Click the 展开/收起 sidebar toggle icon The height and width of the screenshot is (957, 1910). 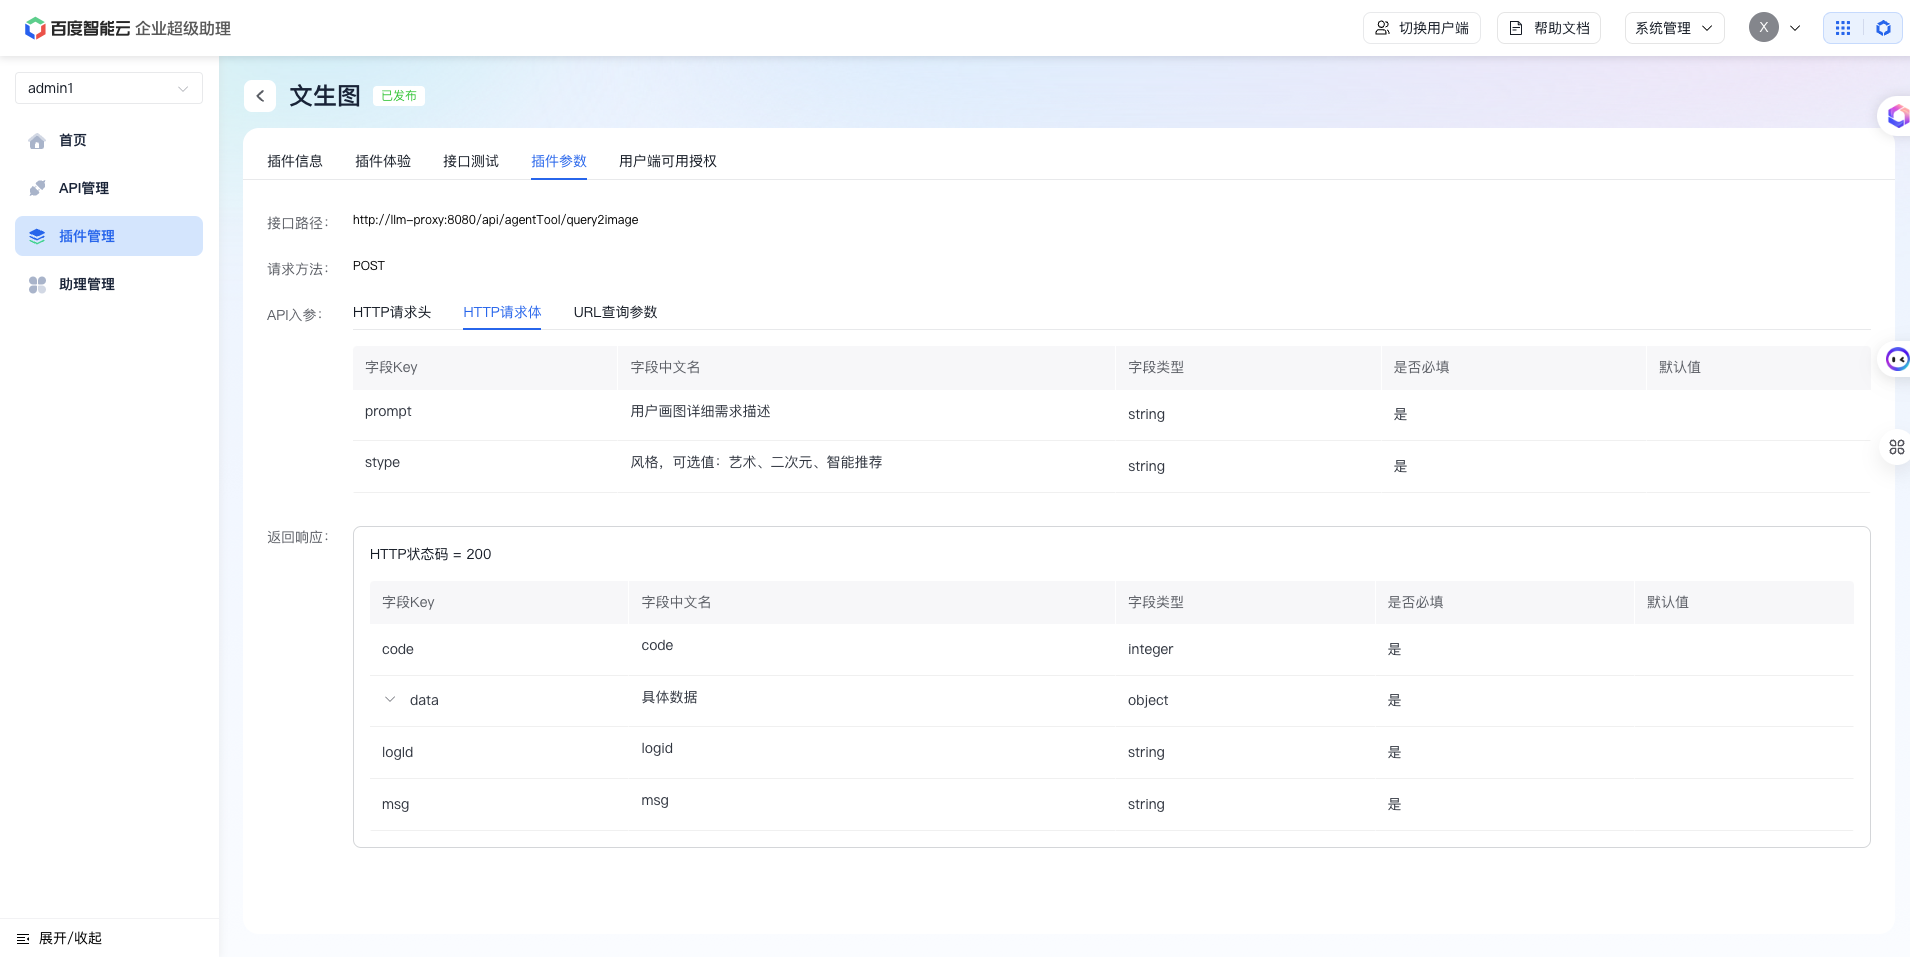(x=23, y=939)
